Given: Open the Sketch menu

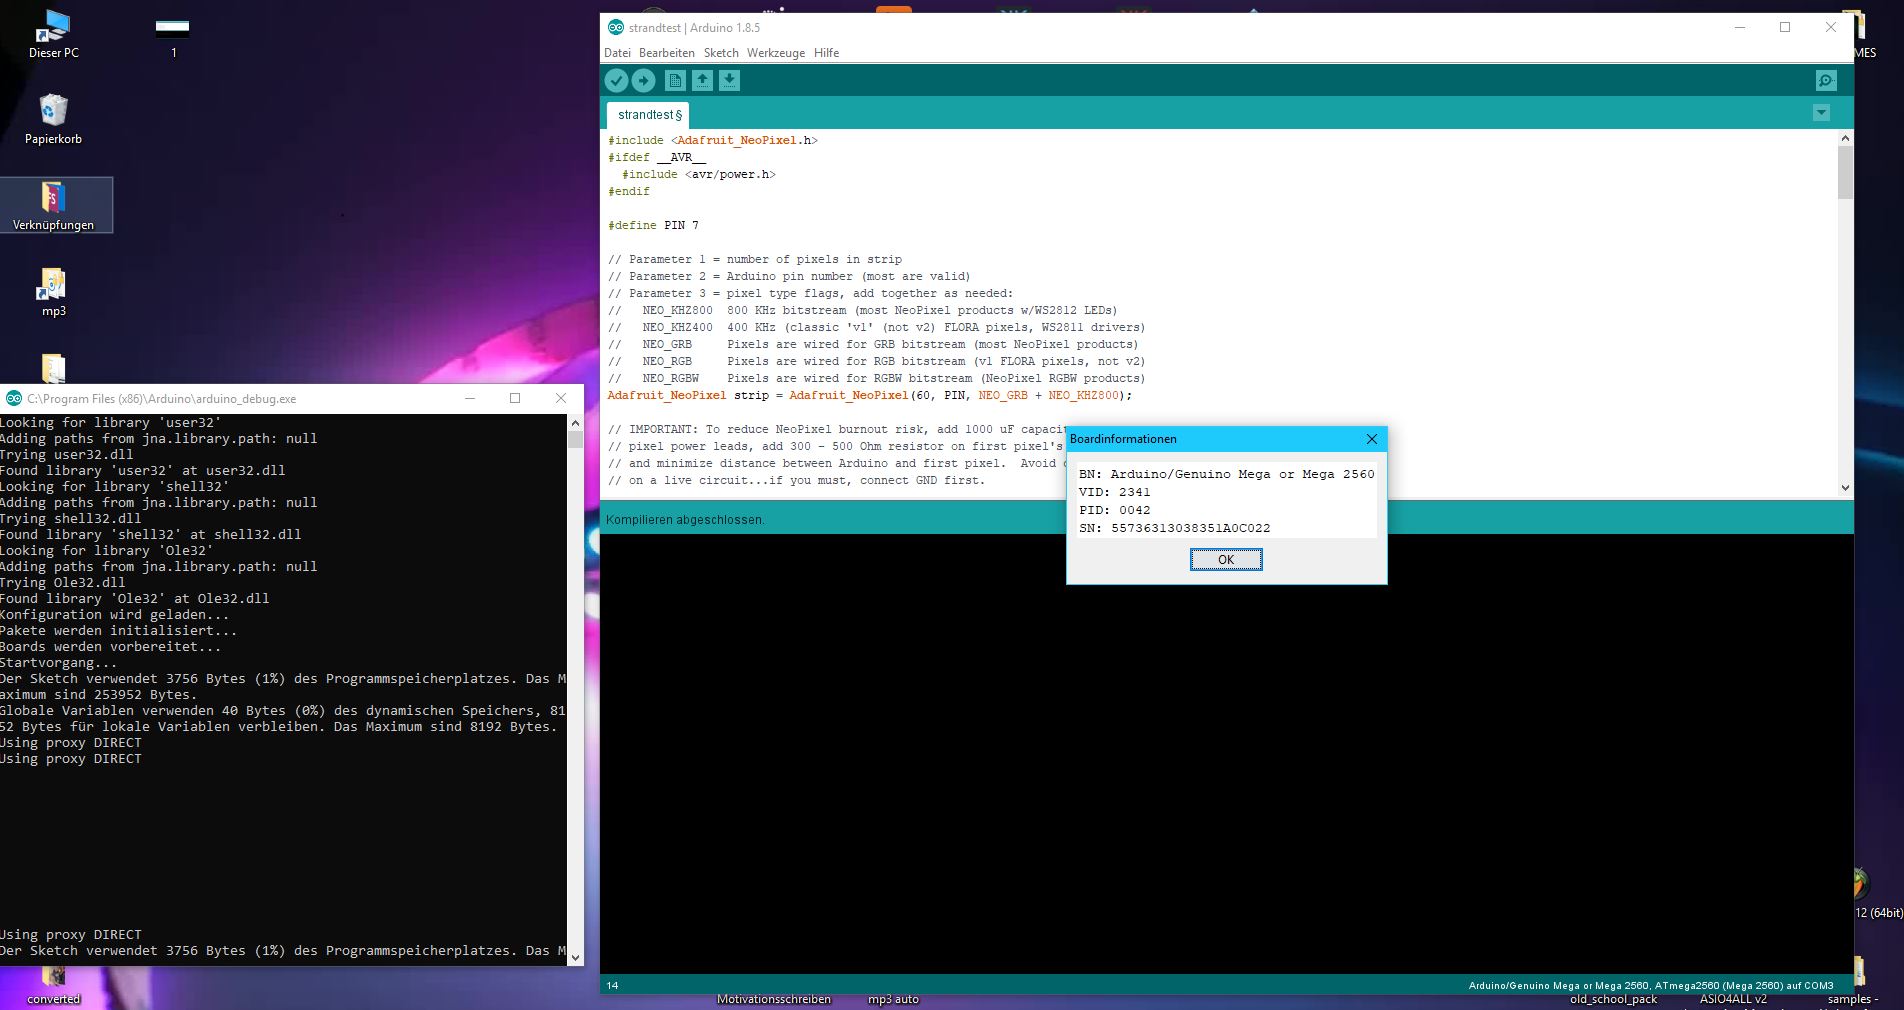Looking at the screenshot, I should tap(721, 53).
